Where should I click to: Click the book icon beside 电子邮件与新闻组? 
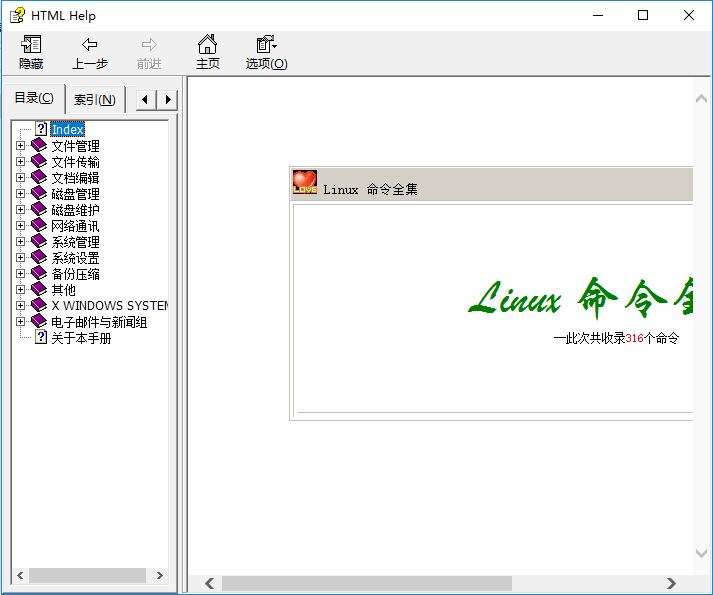tap(39, 322)
